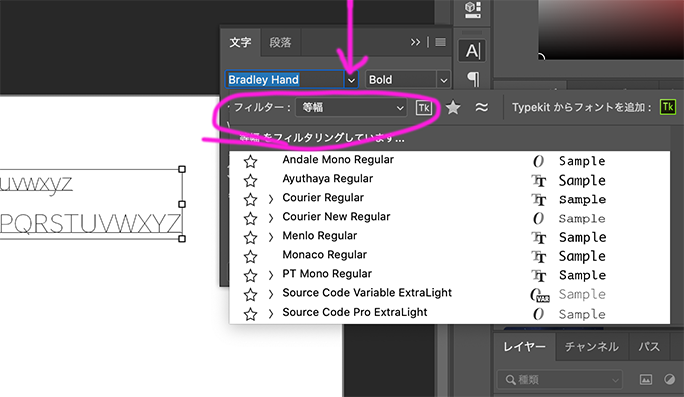Collapse panel with double arrow icon
Image resolution: width=684 pixels, height=397 pixels.
[415, 42]
